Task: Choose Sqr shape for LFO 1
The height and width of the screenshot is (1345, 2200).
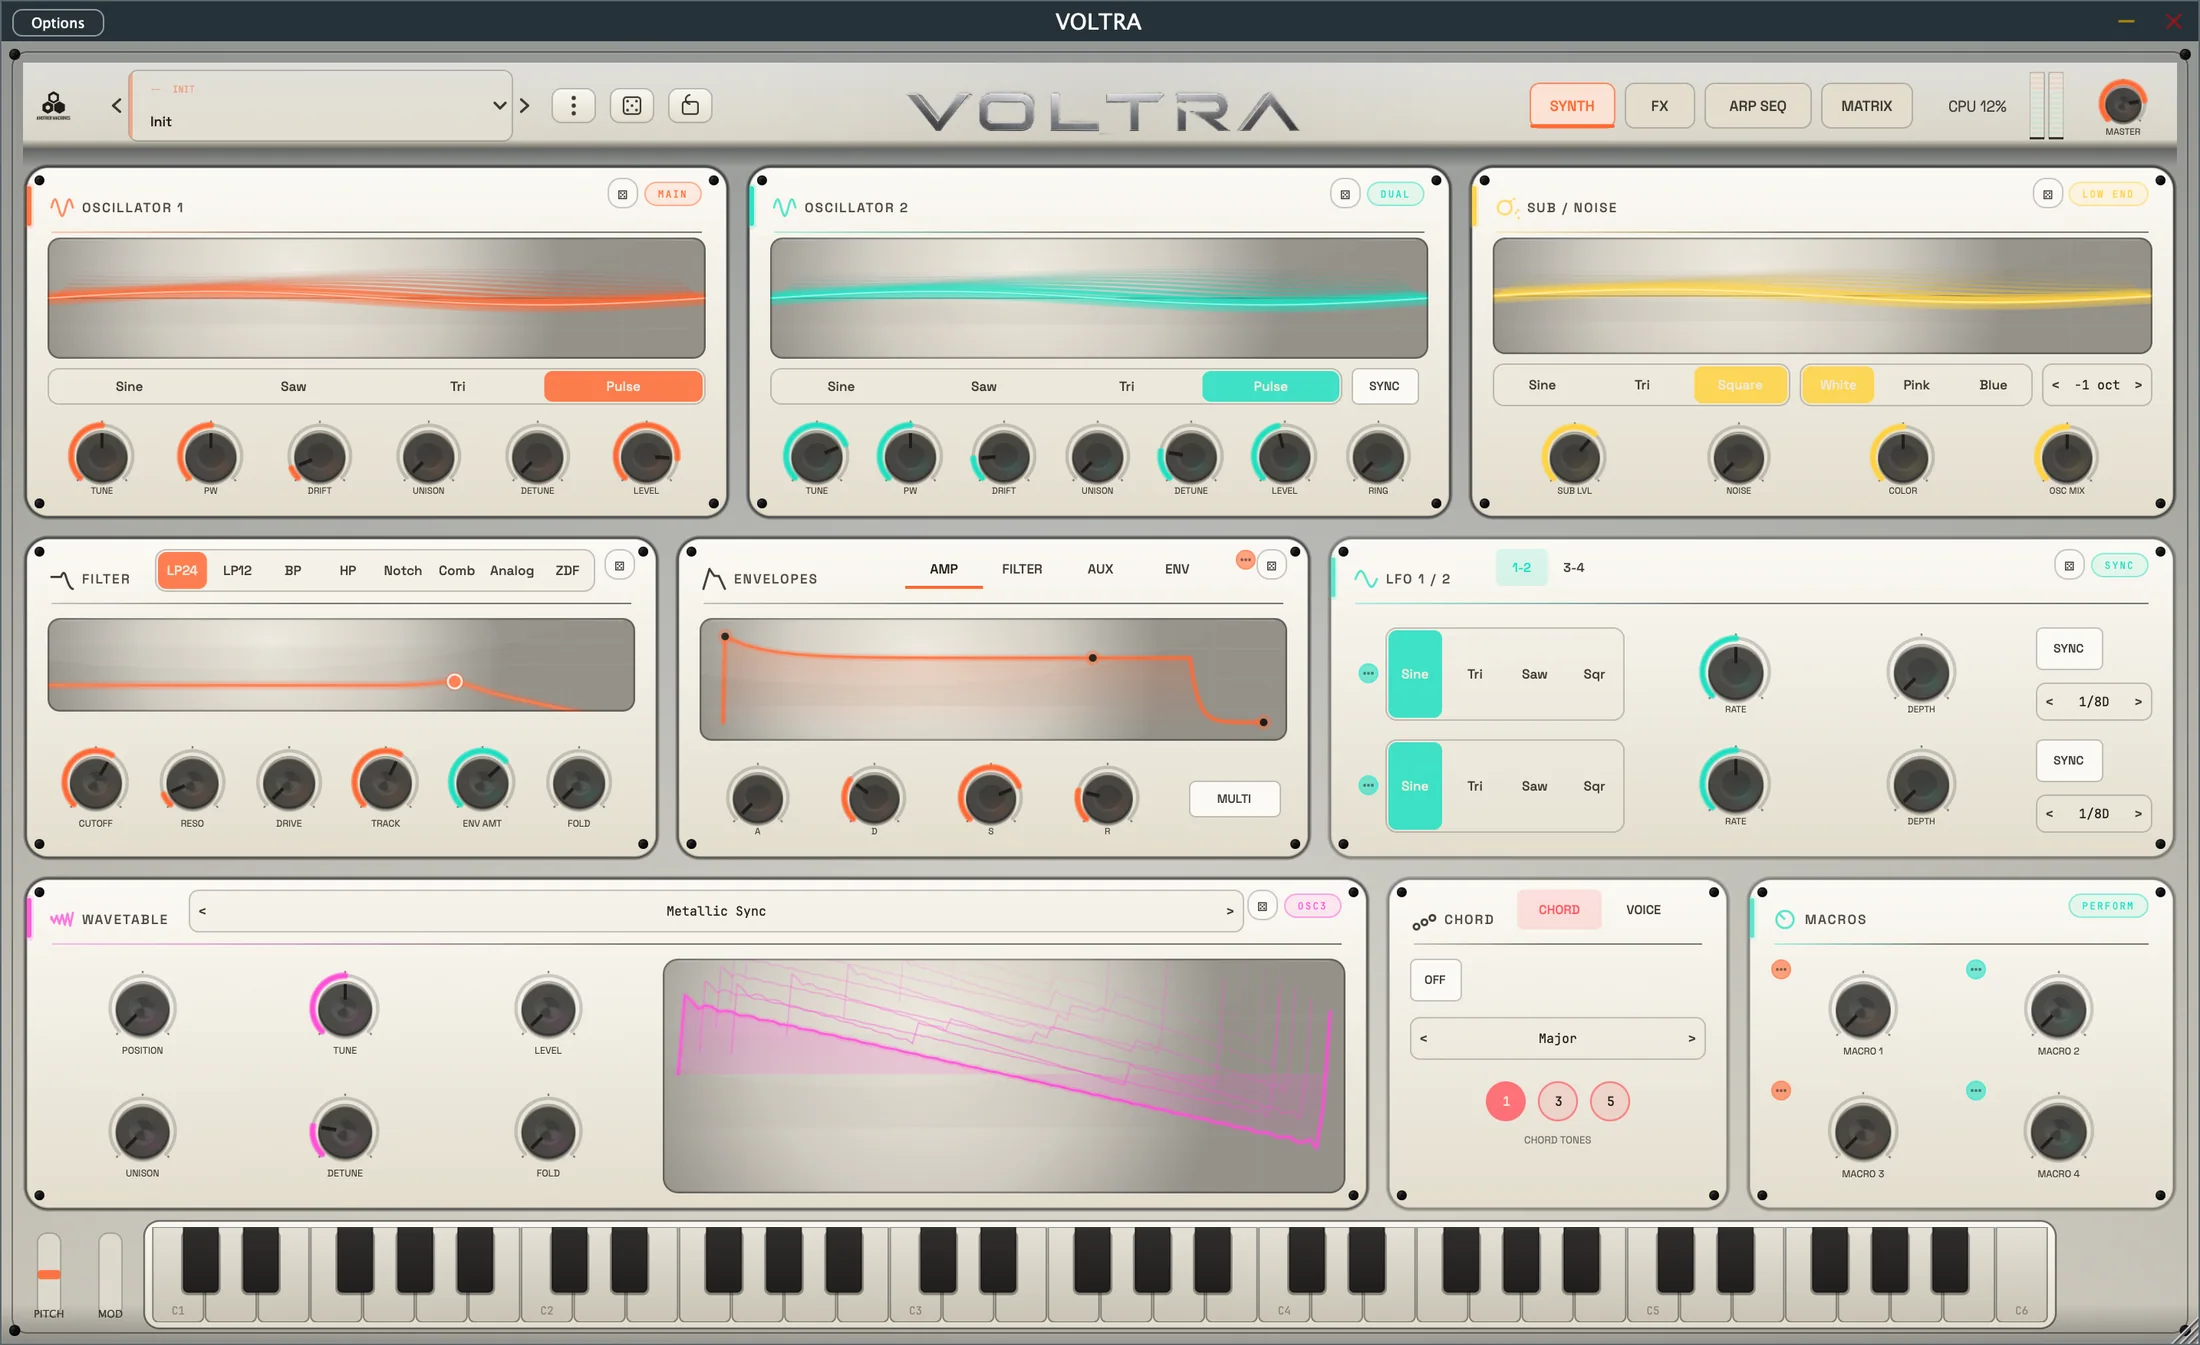Action: click(1594, 674)
